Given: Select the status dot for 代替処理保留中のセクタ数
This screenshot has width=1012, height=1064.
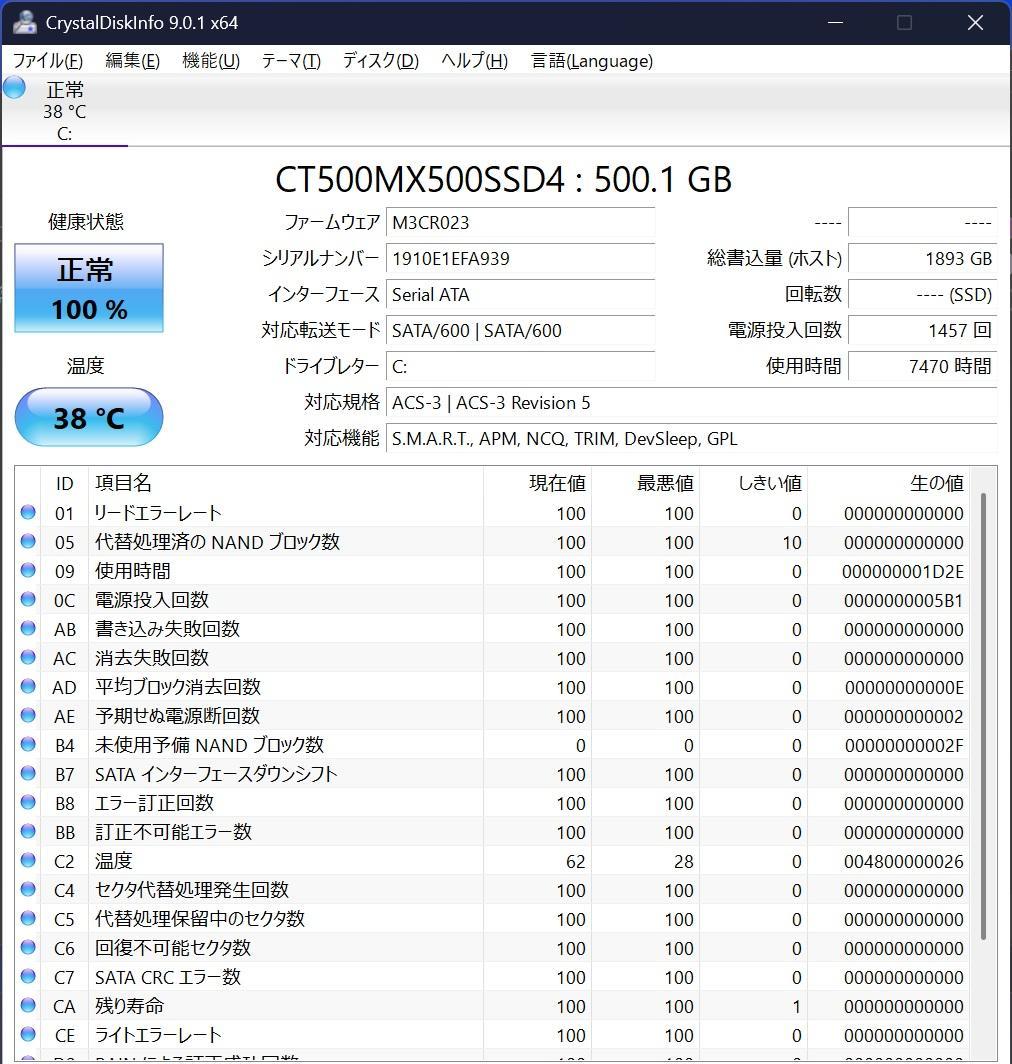Looking at the screenshot, I should click(27, 919).
